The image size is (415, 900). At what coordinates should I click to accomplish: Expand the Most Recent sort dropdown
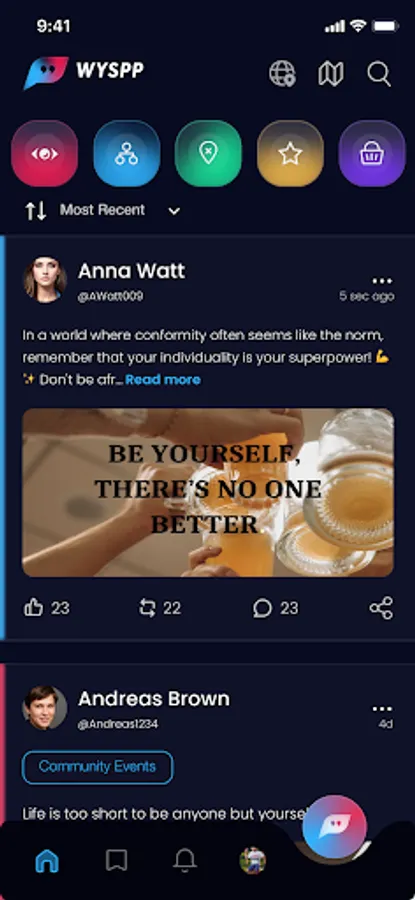119,211
